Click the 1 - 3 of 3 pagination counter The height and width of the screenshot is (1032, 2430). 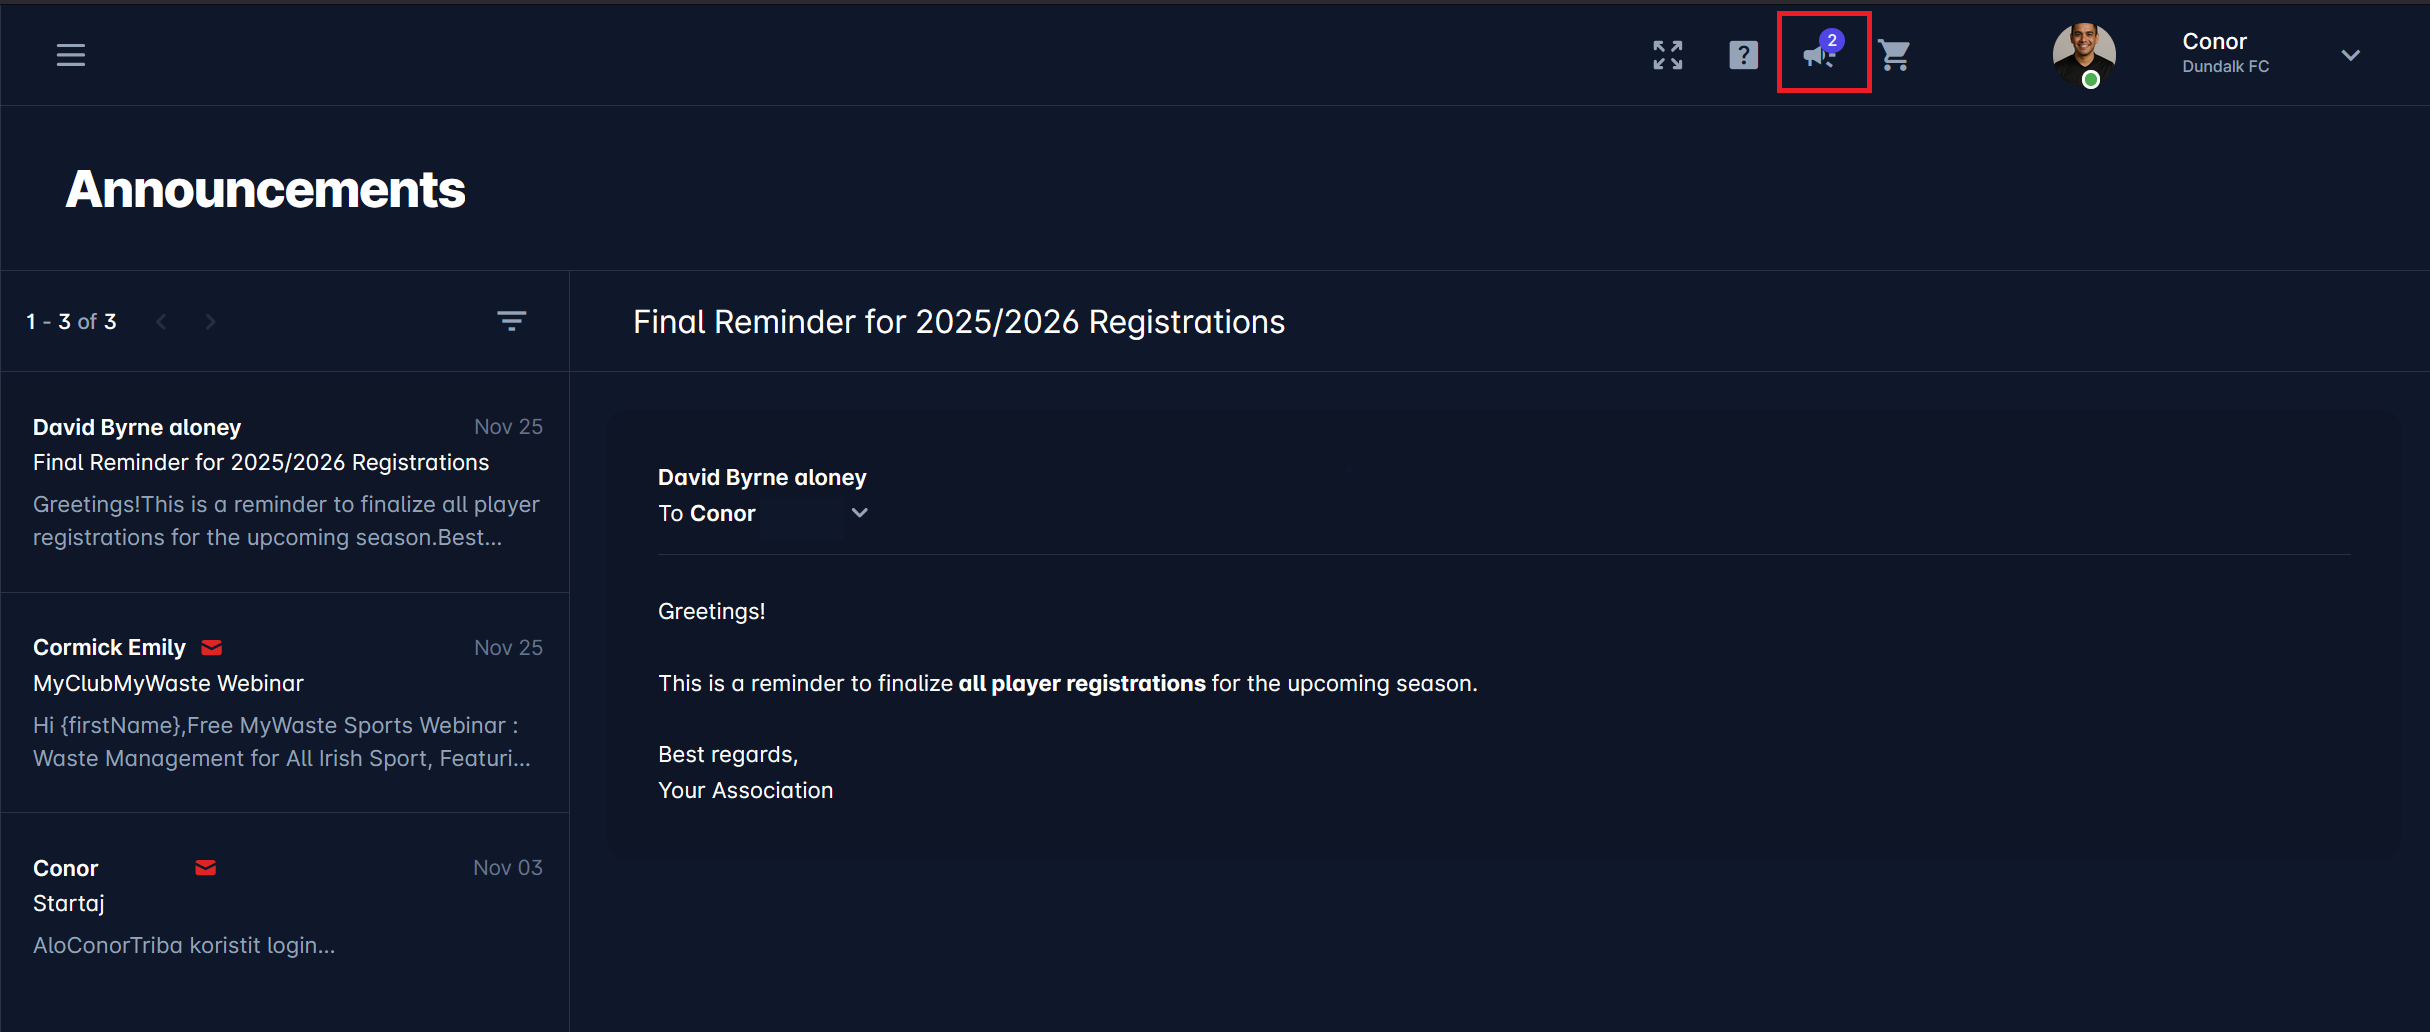tap(72, 322)
